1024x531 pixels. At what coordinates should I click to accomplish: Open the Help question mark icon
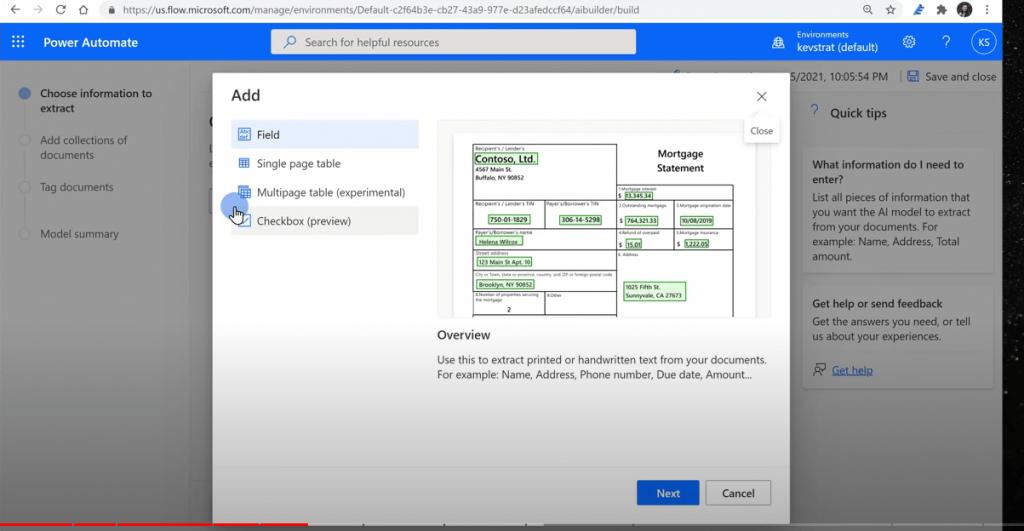(946, 42)
